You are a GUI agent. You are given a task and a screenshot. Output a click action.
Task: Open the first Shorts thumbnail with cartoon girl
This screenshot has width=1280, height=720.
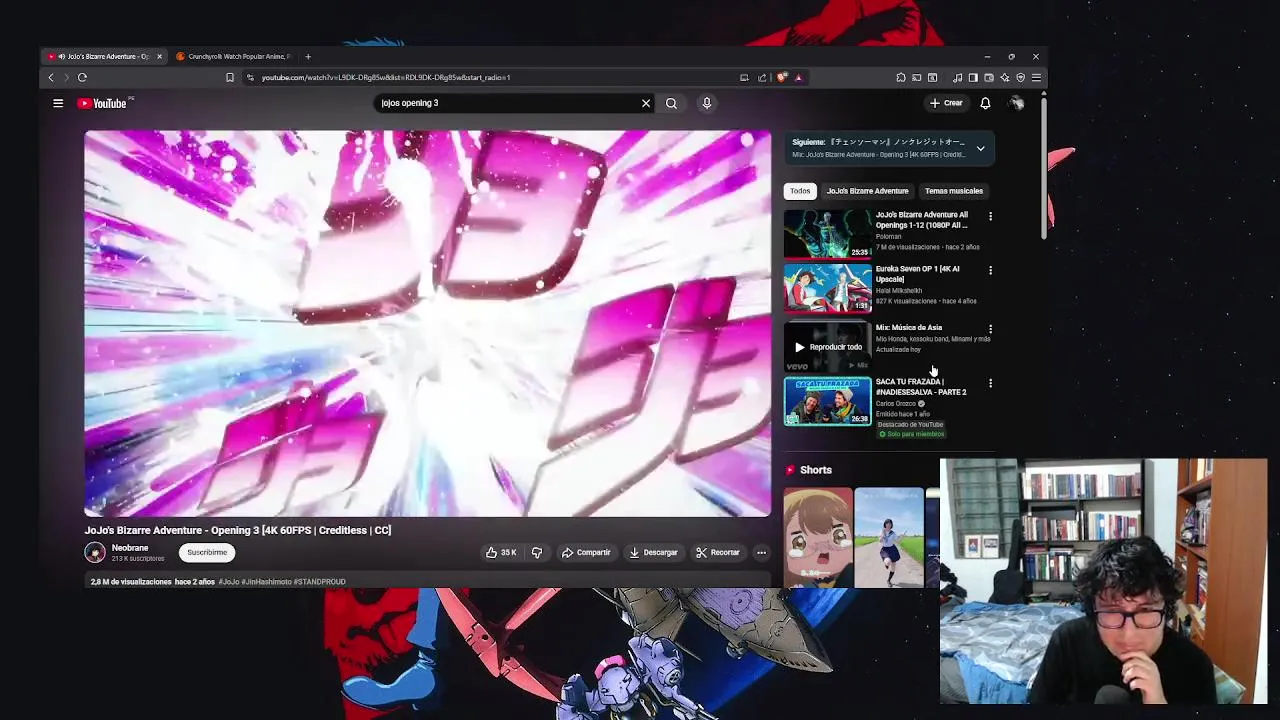pyautogui.click(x=818, y=538)
